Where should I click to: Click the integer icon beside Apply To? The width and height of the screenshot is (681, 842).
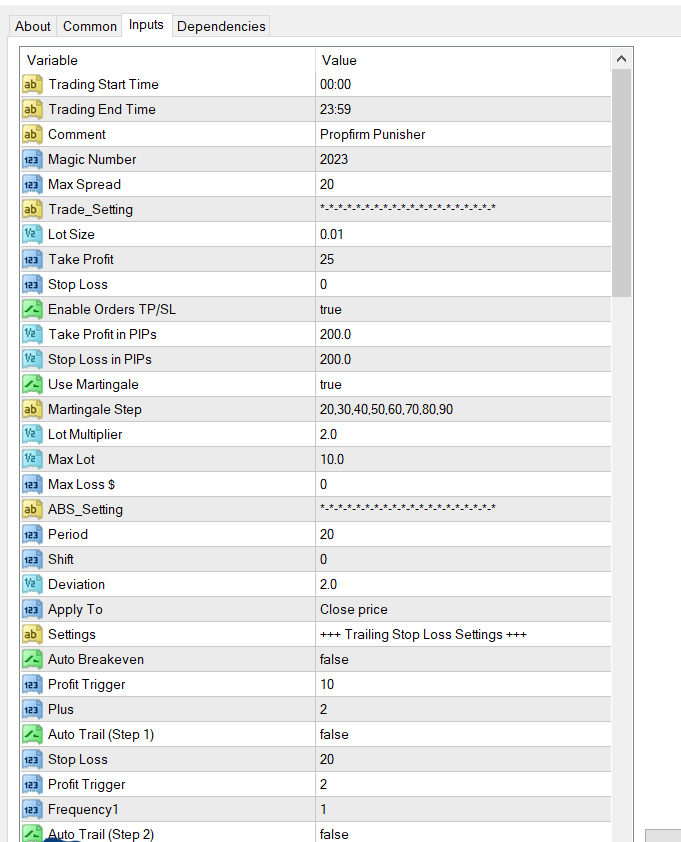click(32, 609)
